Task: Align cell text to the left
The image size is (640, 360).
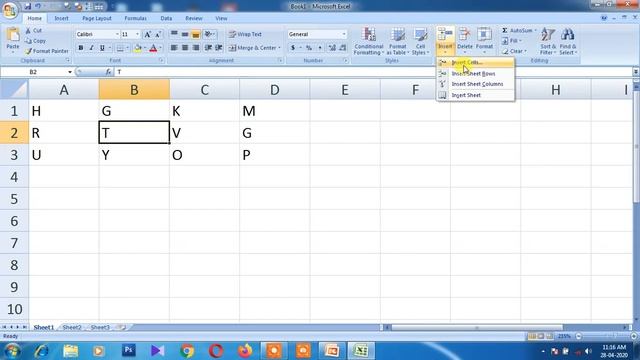Action: [x=174, y=48]
